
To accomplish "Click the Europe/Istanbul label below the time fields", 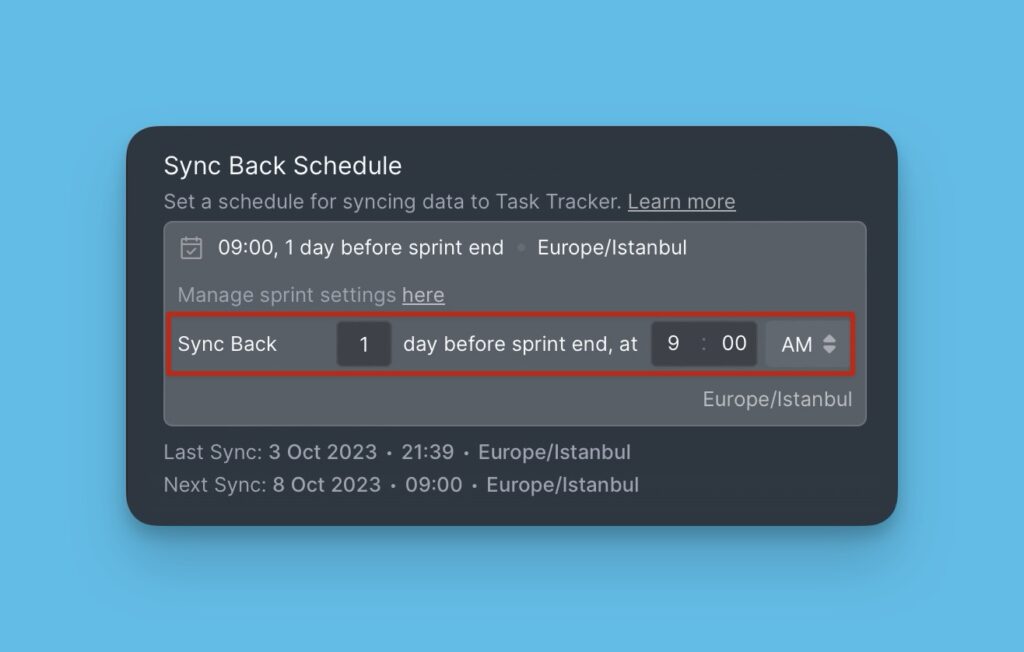I will pos(777,399).
